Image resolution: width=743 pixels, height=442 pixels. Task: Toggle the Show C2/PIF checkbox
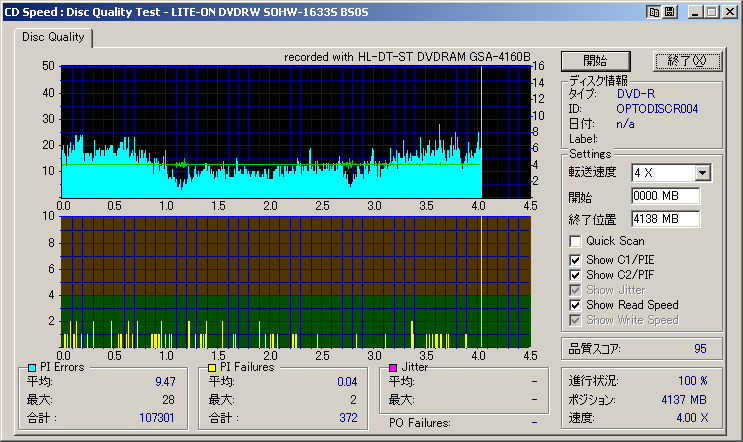(x=575, y=275)
